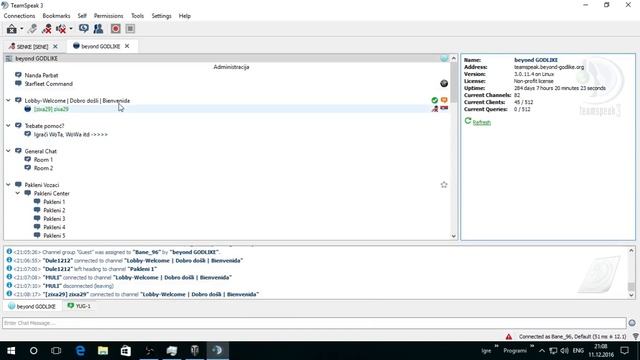Screen dimensions: 640x360
Task: Open the contacts manager toolbar icon
Action: click(98, 29)
